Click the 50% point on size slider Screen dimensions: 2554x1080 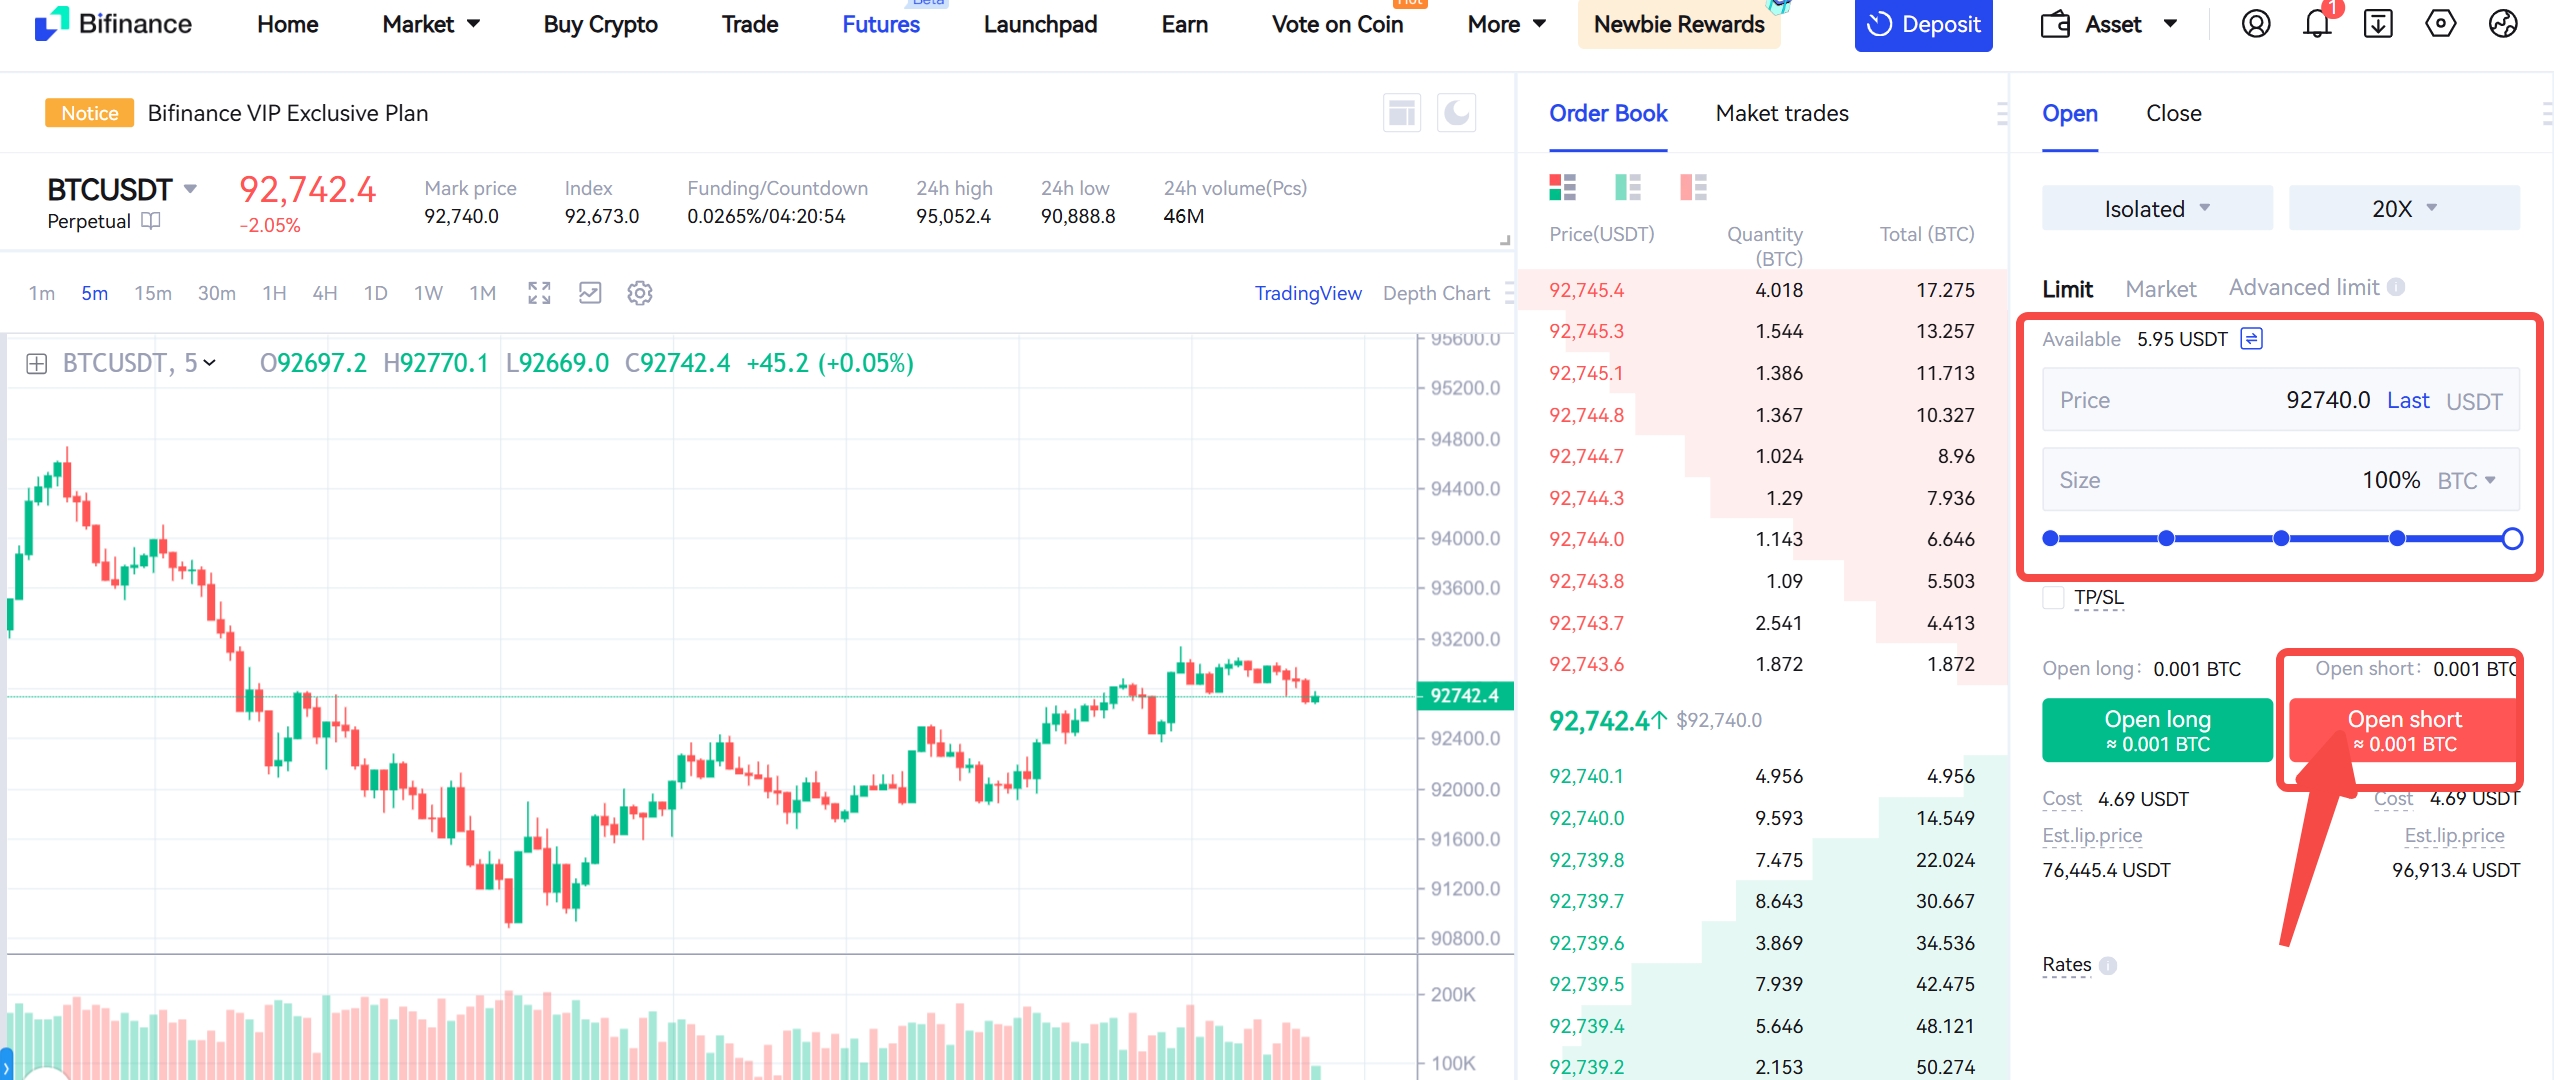[2281, 539]
